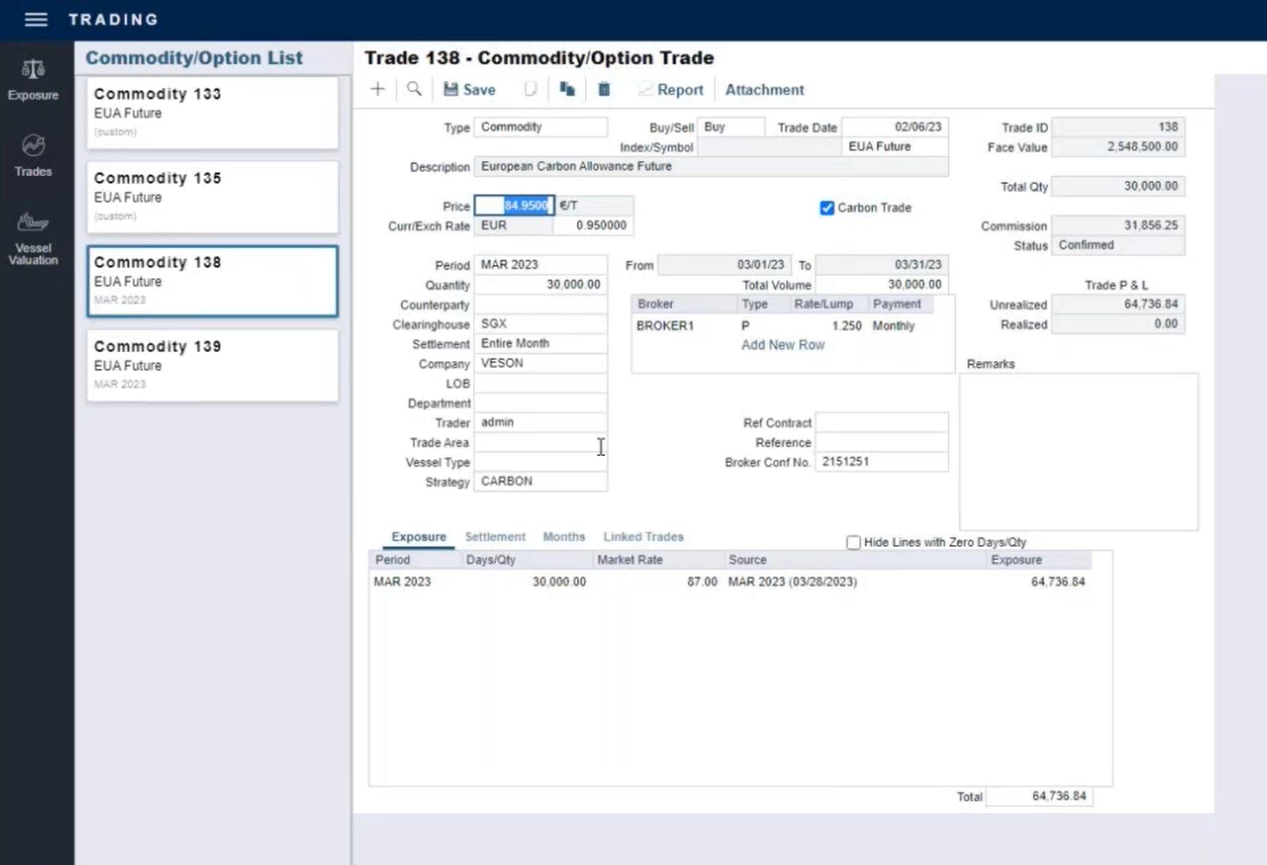The width and height of the screenshot is (1267, 865).
Task: Save the trade using the Save button
Action: click(469, 90)
